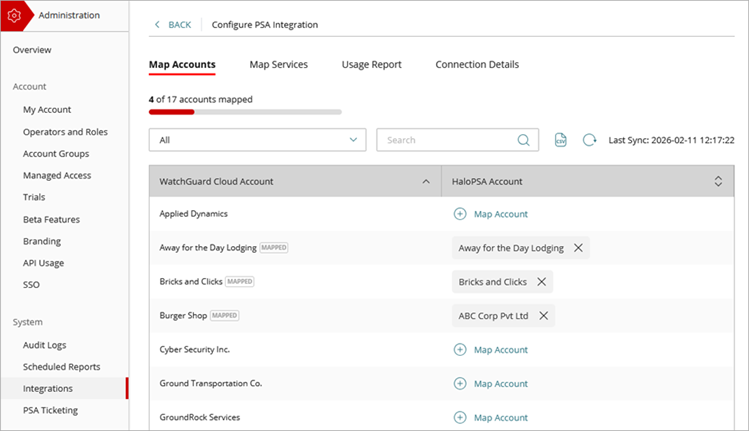The height and width of the screenshot is (431, 749).
Task: Open the All filter dropdown
Action: click(257, 140)
